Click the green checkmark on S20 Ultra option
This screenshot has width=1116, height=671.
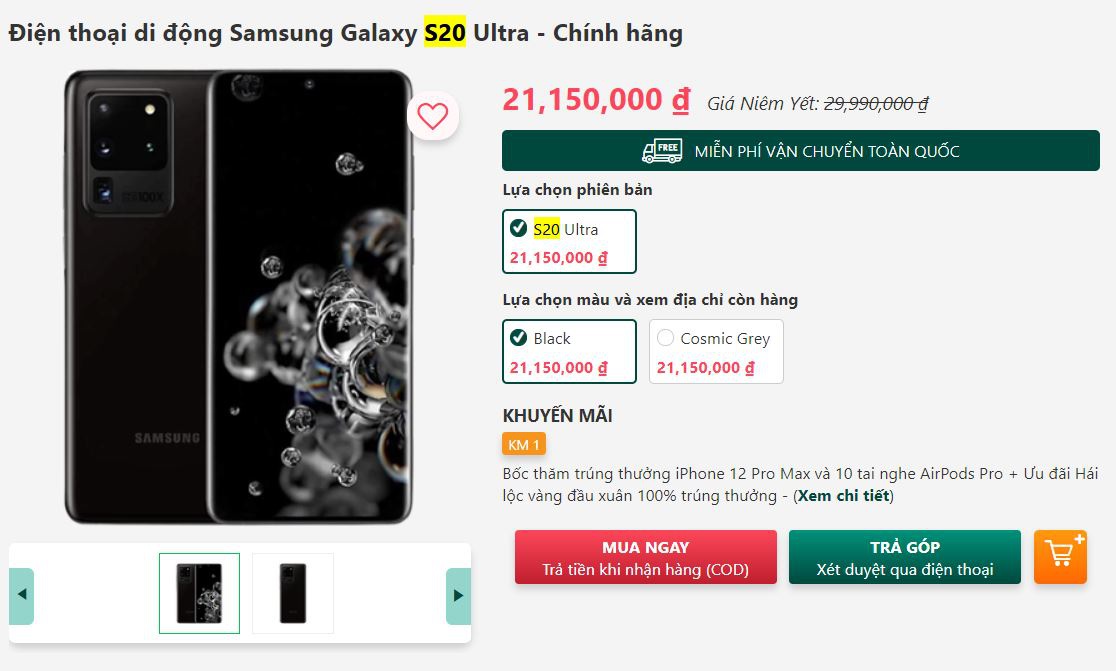point(518,228)
